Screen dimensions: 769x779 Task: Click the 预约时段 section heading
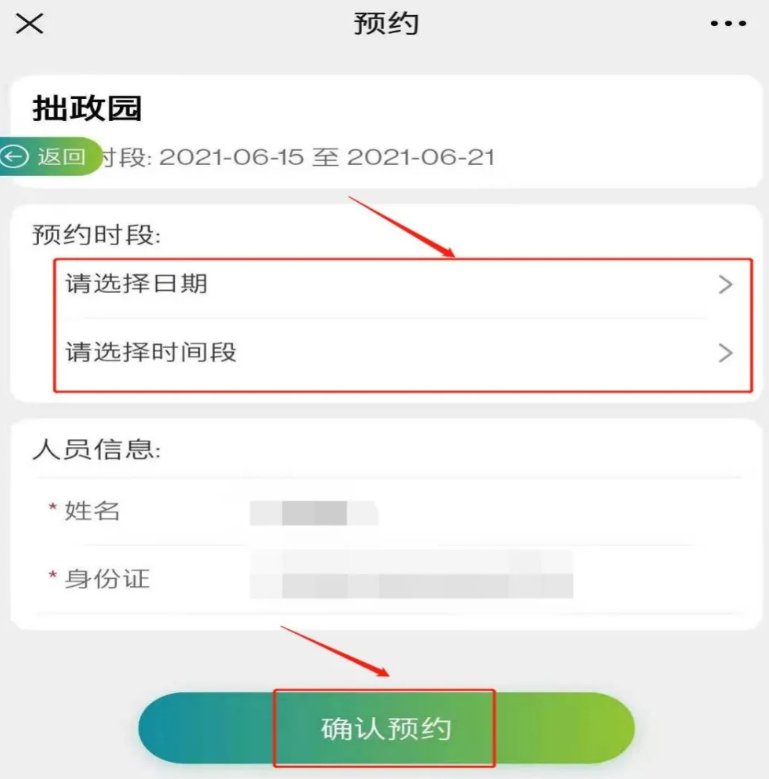tap(97, 234)
